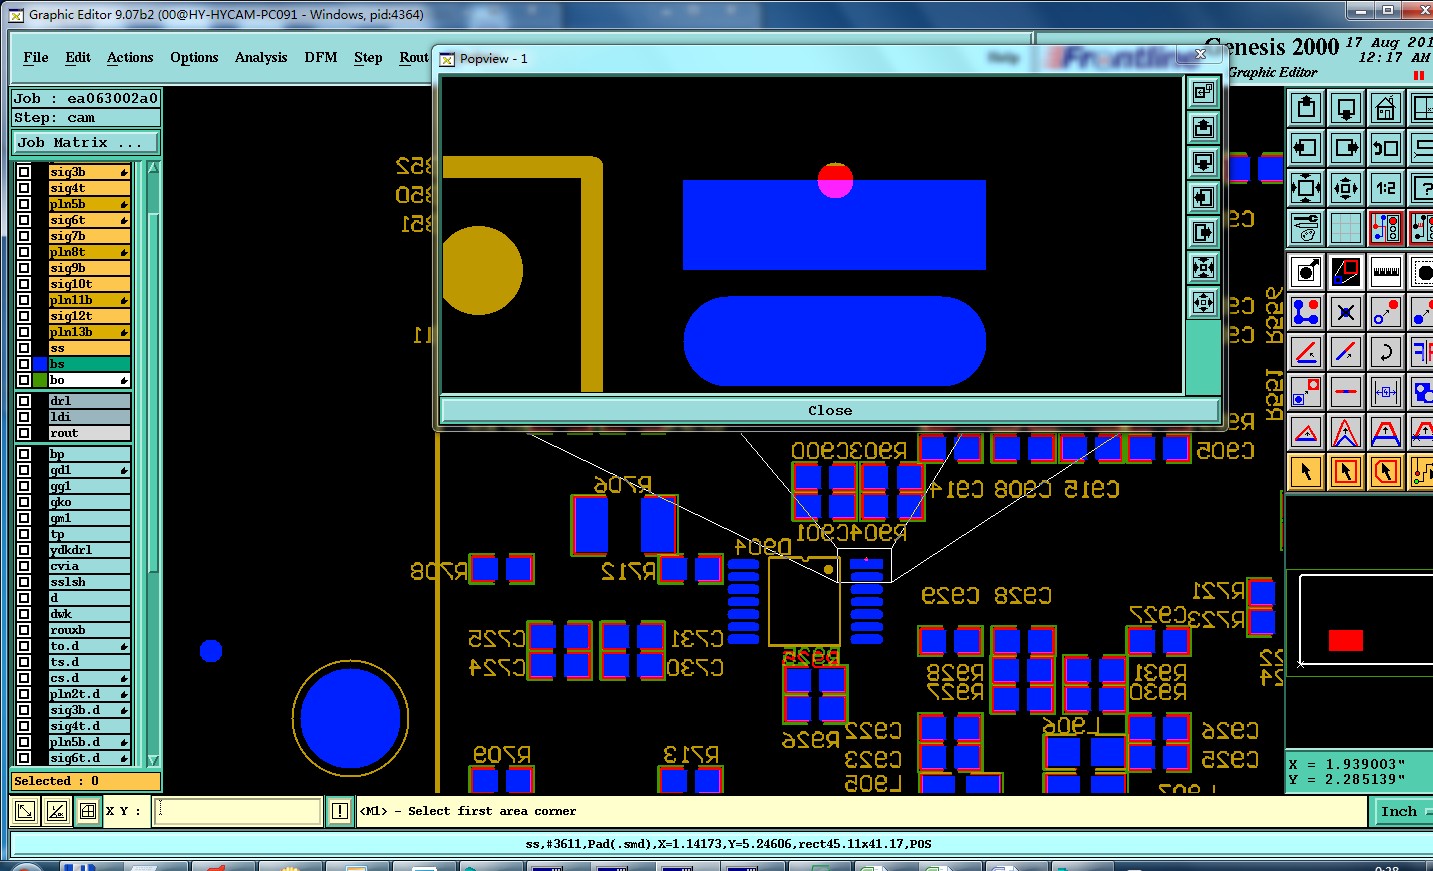Toggle the drl layer checkbox
The height and width of the screenshot is (871, 1433).
(x=24, y=401)
